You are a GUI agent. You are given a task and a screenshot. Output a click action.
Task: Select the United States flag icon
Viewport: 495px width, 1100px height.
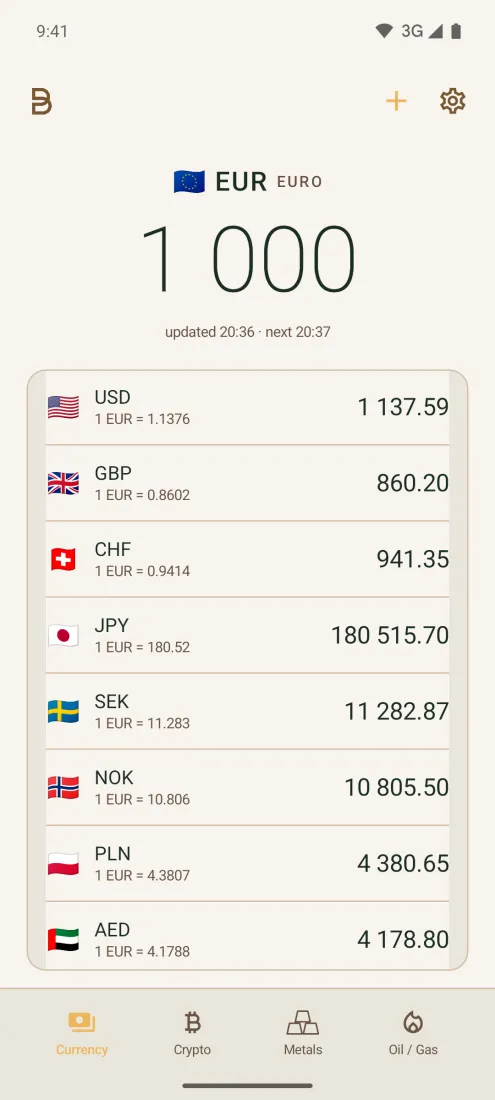pos(63,407)
